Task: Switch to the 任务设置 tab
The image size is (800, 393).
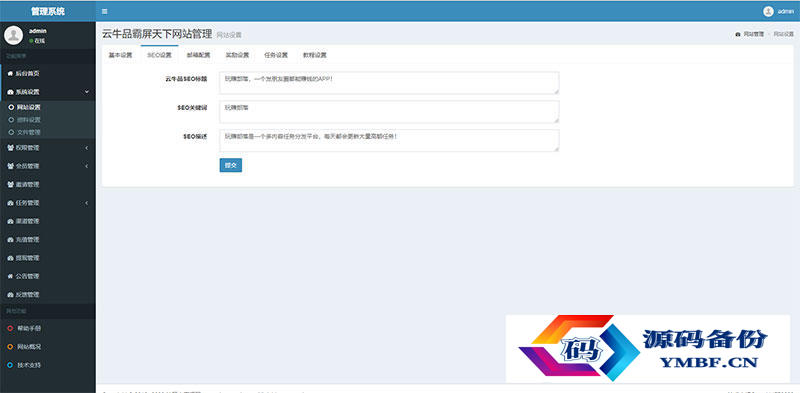Action: [276, 55]
